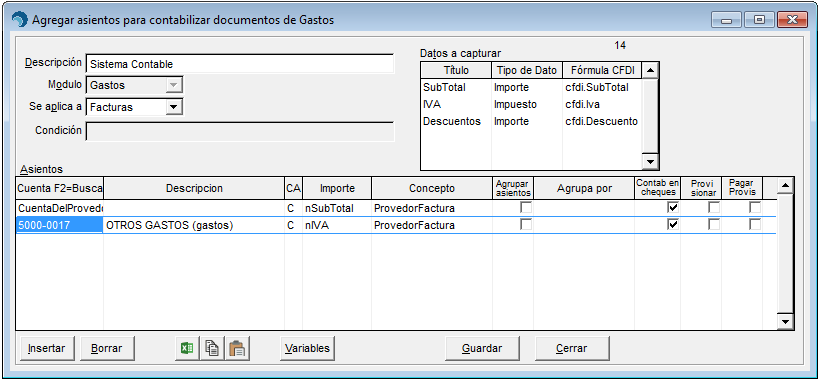
Task: Click the Agrupa por column header
Action: 584,188
